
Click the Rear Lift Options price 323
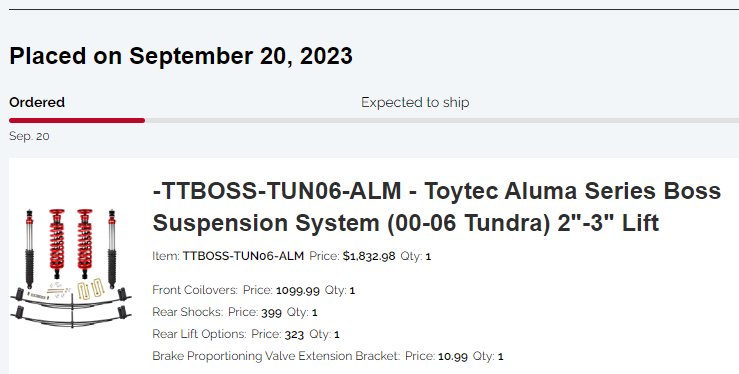(294, 335)
